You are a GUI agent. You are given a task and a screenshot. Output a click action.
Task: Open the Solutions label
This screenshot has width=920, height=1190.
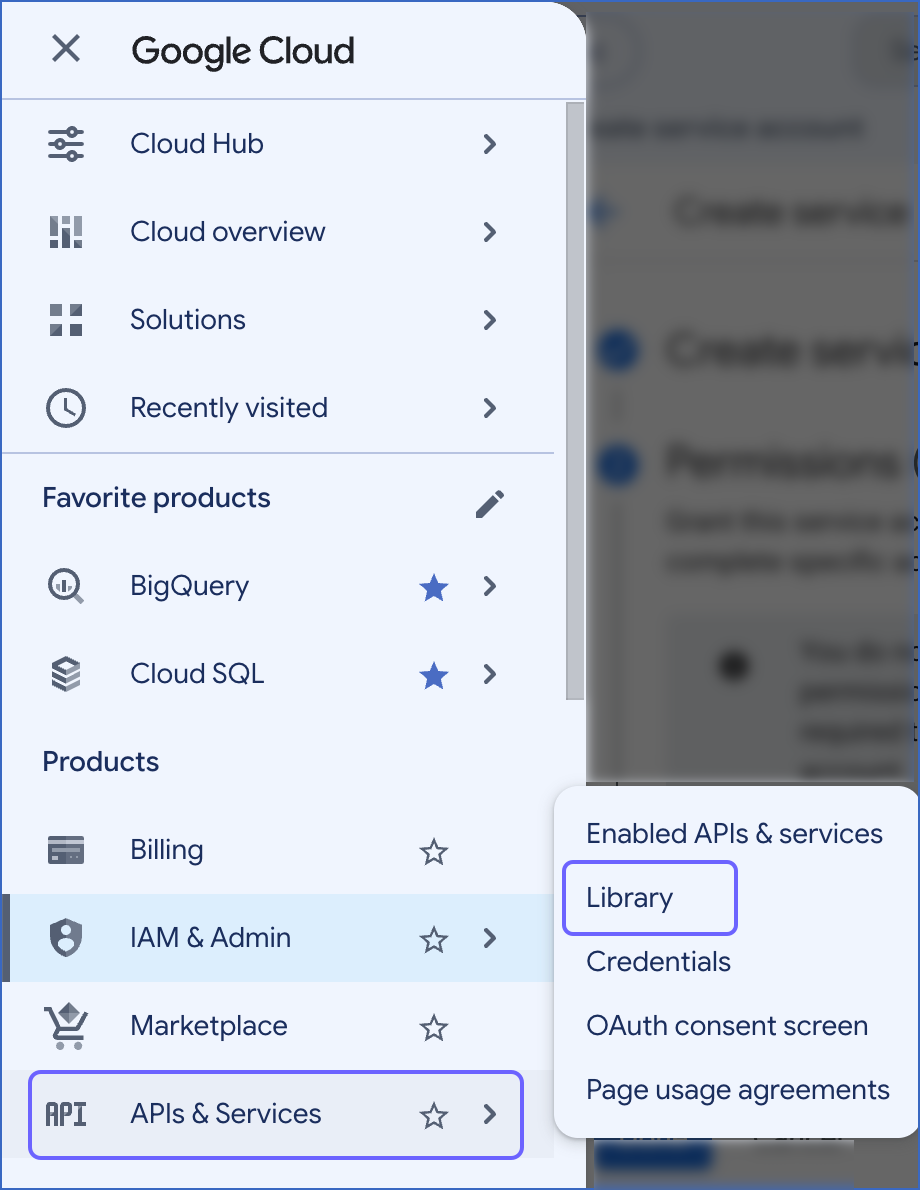[x=187, y=320]
